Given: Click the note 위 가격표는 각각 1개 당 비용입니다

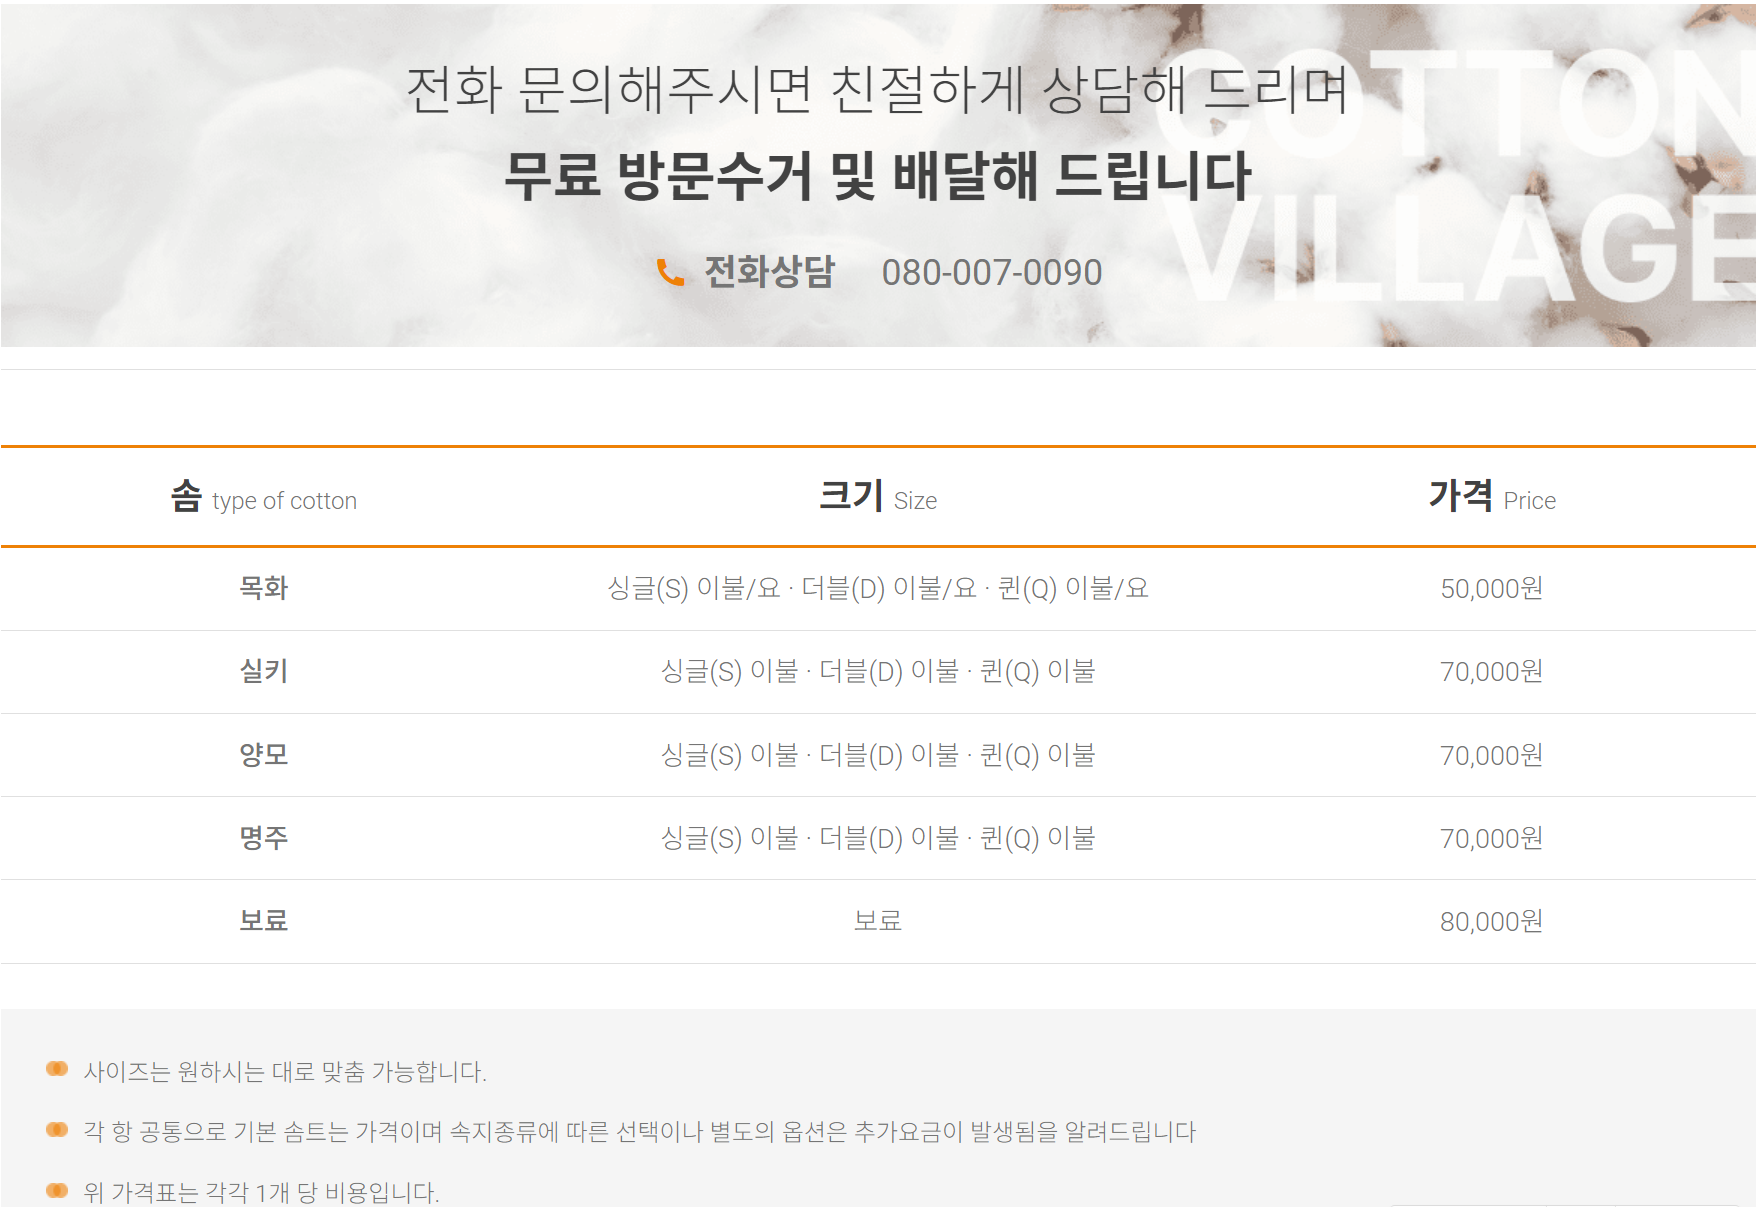Looking at the screenshot, I should [262, 1192].
